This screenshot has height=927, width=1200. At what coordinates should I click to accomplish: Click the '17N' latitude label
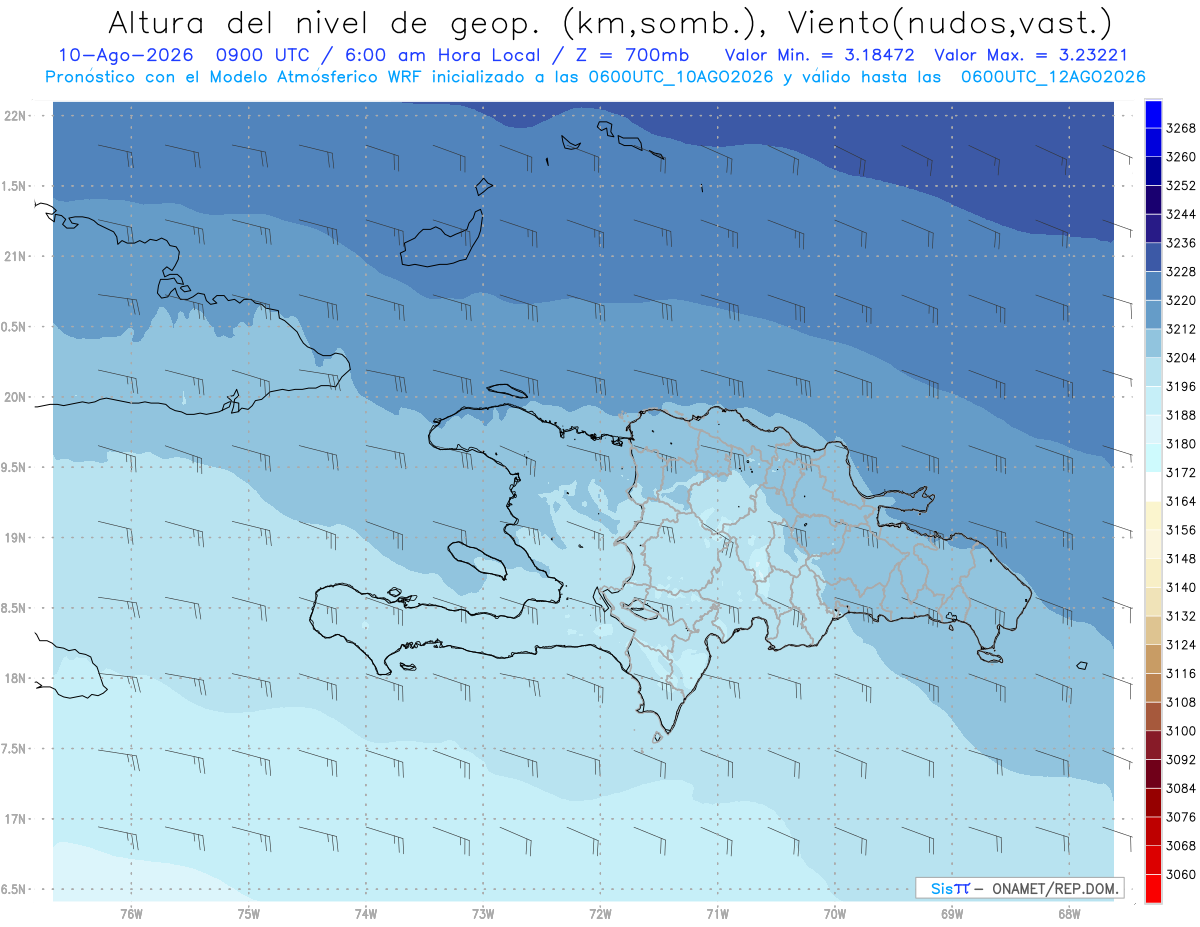click(x=15, y=819)
